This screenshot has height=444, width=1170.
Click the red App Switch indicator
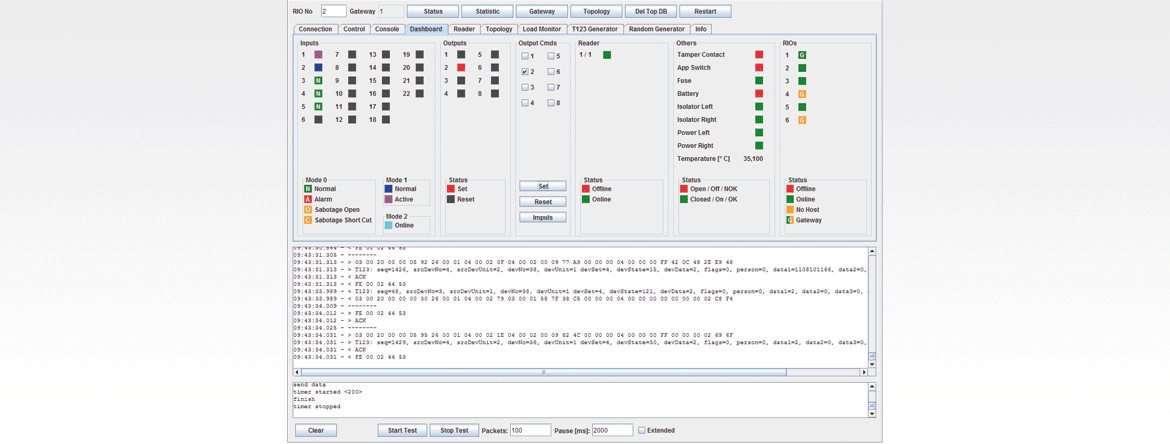coord(760,67)
